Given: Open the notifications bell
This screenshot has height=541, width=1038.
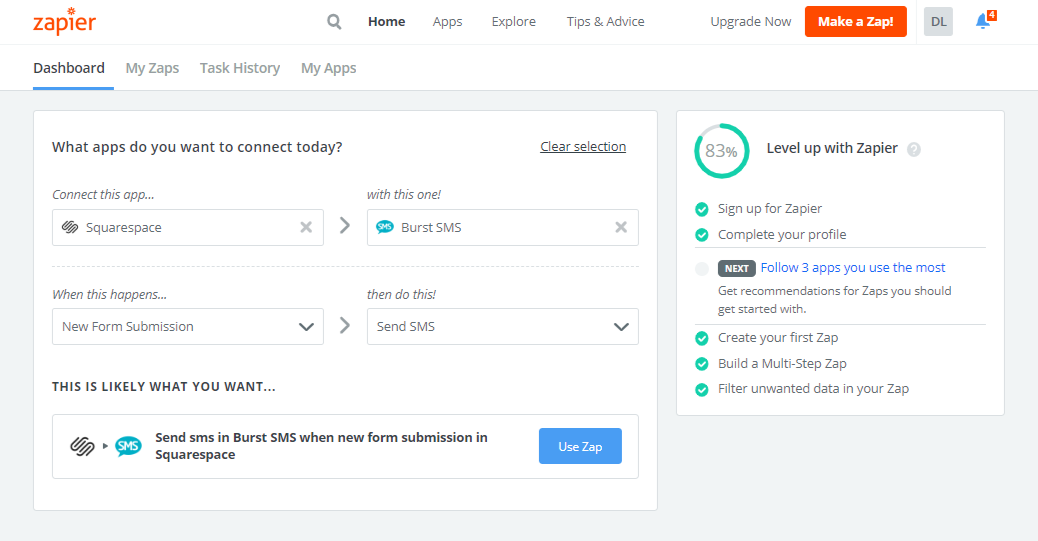Looking at the screenshot, I should (983, 21).
